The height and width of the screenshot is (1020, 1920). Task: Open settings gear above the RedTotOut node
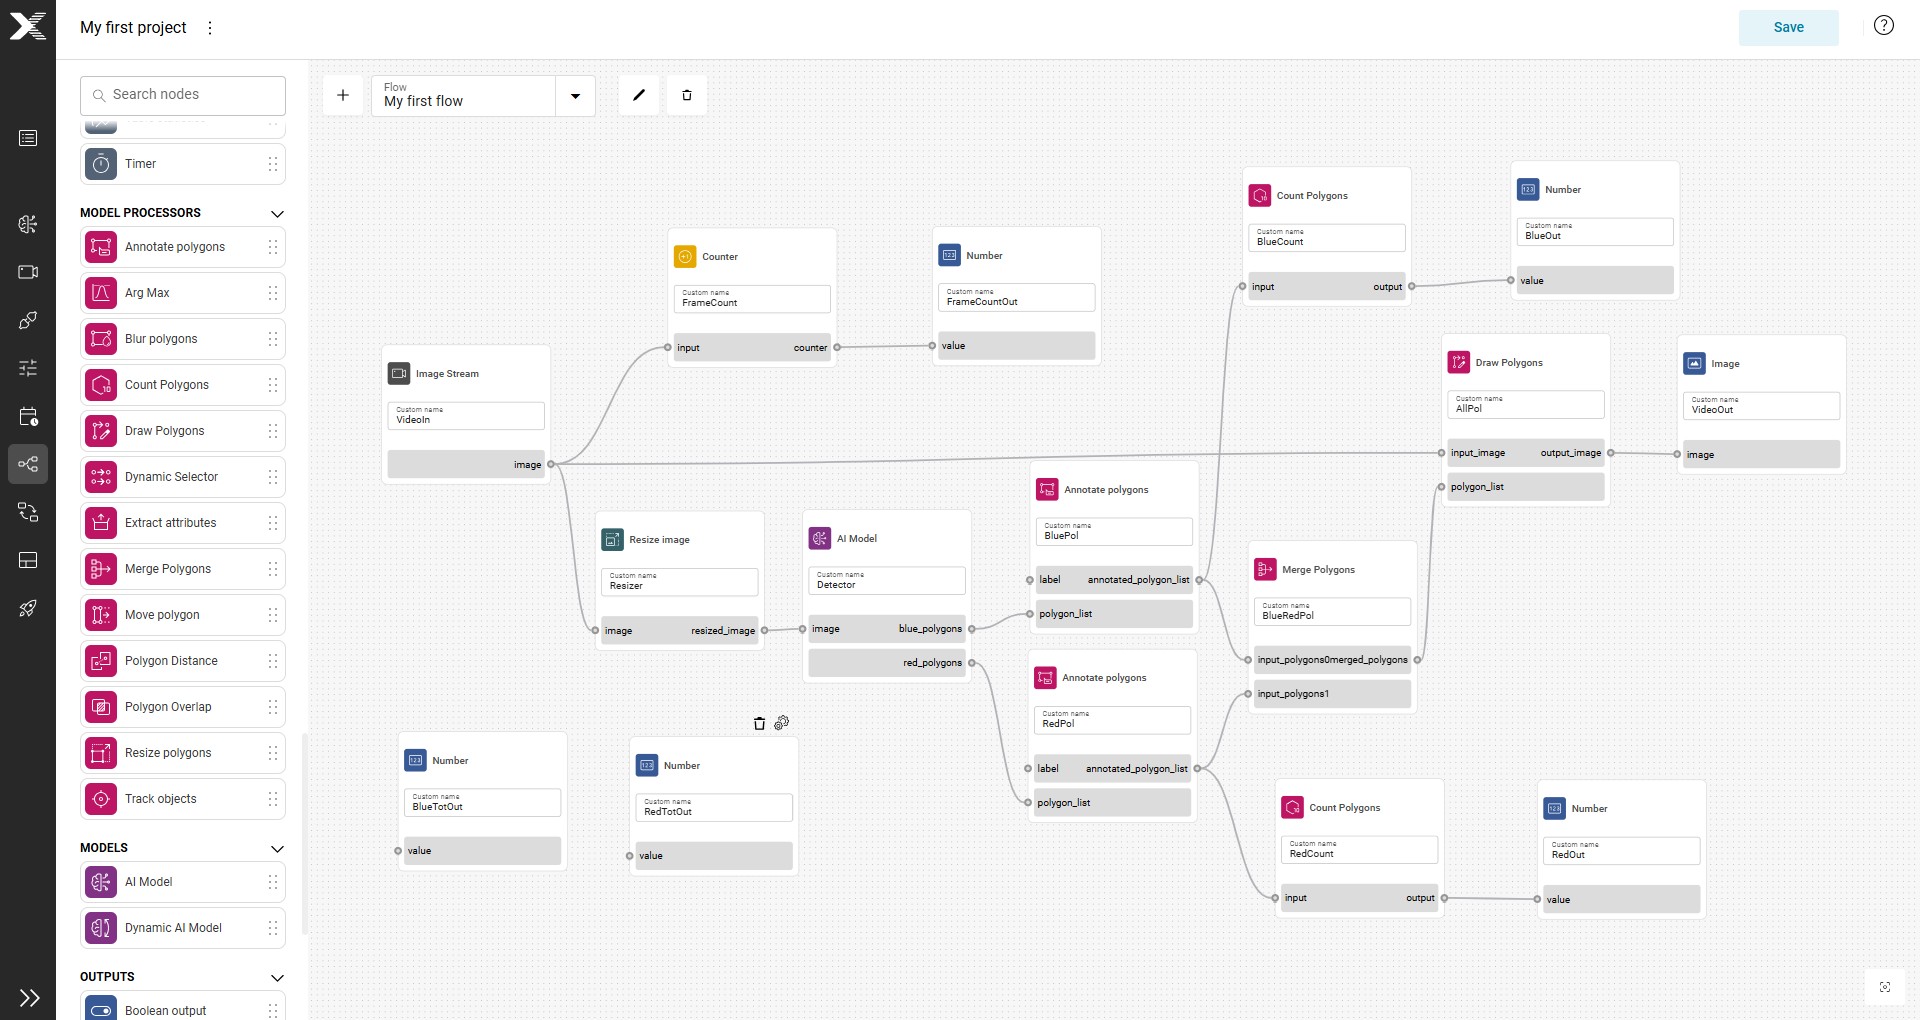pyautogui.click(x=782, y=722)
